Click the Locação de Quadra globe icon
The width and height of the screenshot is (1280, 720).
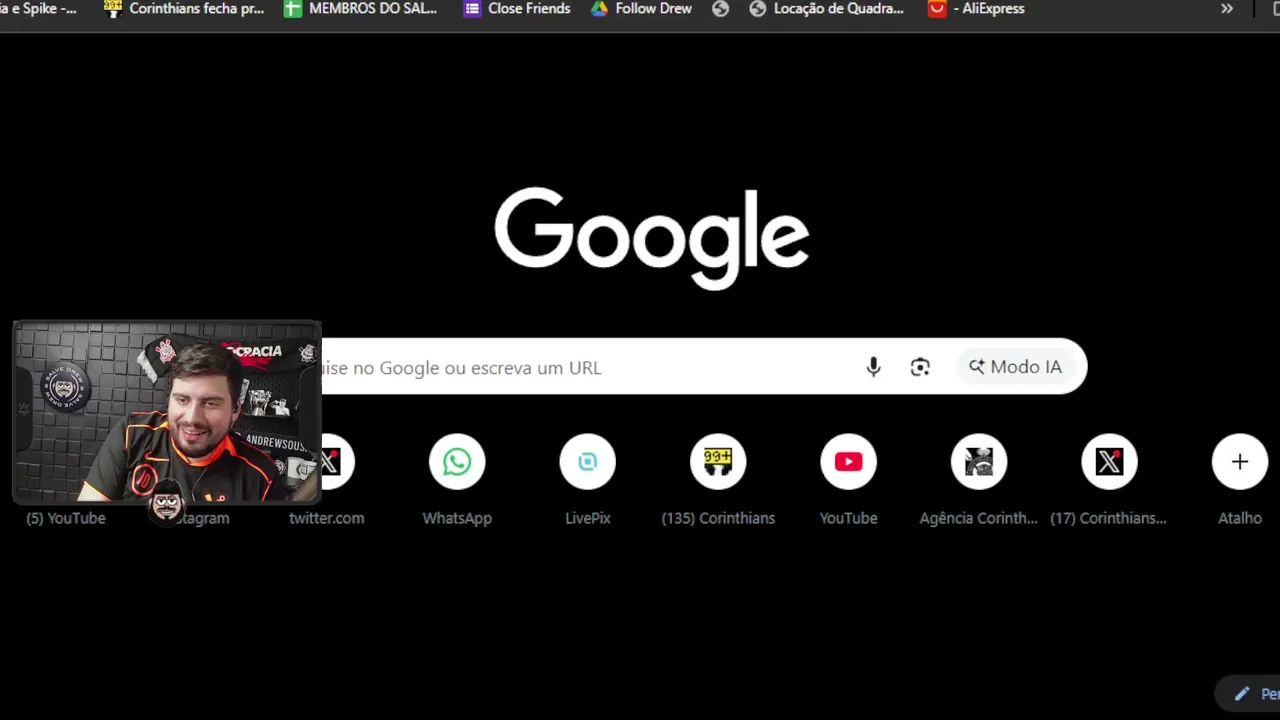point(758,8)
